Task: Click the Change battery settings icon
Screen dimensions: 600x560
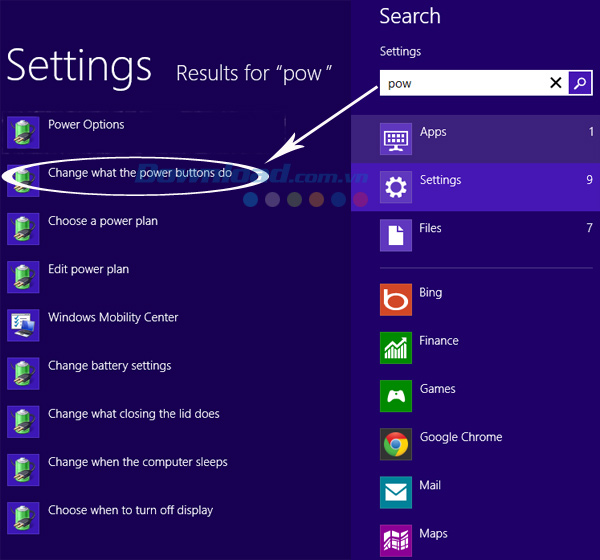Action: point(23,374)
